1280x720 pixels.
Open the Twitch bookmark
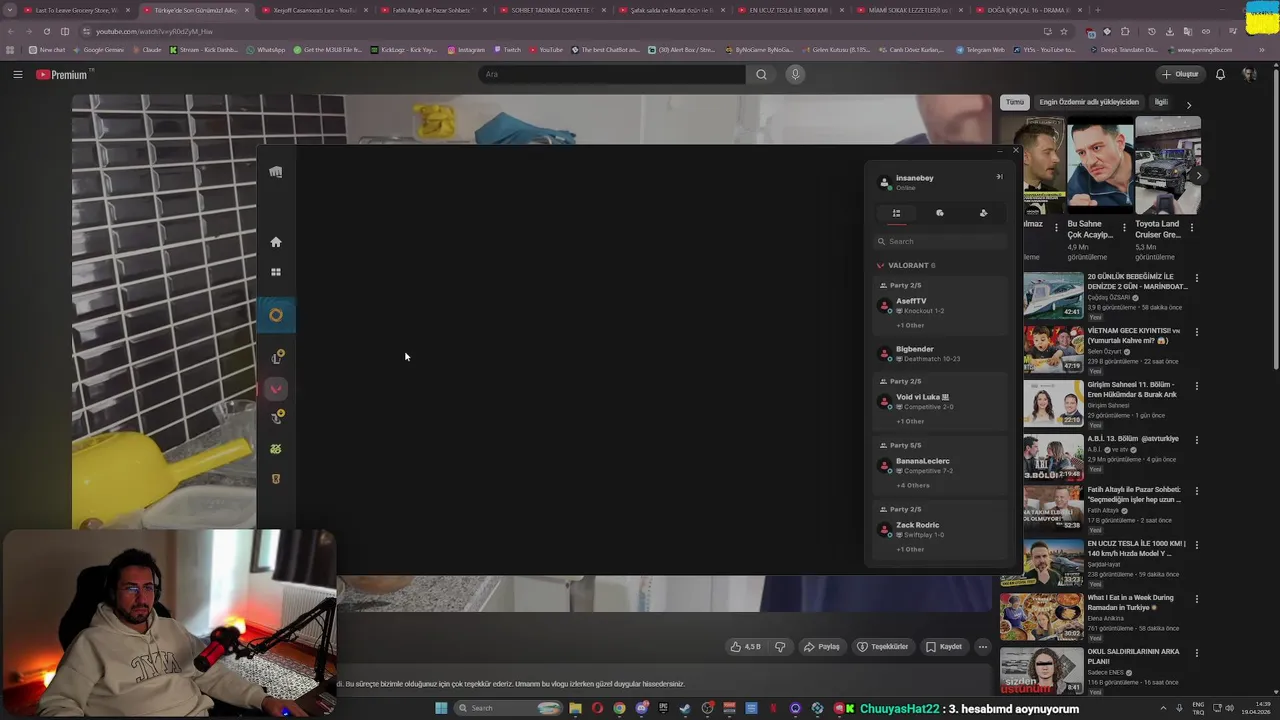point(507,49)
